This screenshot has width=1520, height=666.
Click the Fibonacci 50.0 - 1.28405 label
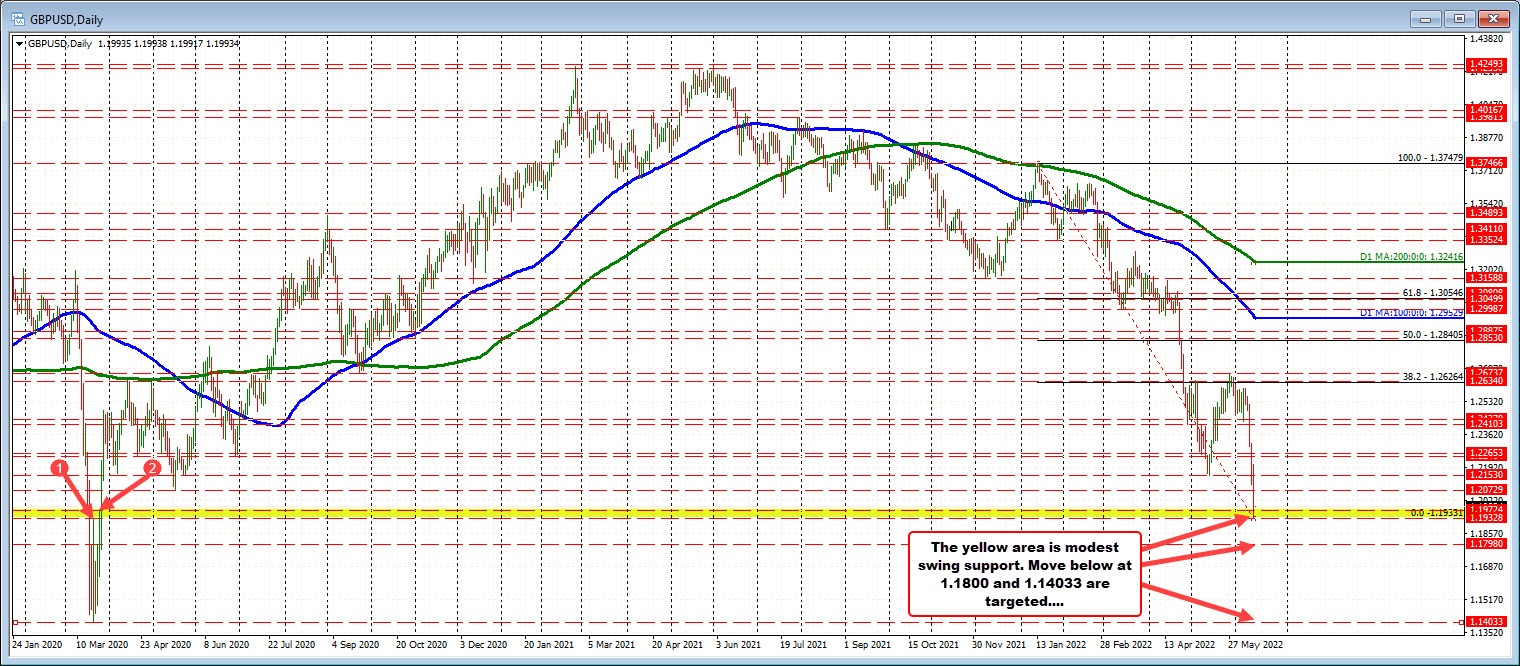pyautogui.click(x=1434, y=335)
